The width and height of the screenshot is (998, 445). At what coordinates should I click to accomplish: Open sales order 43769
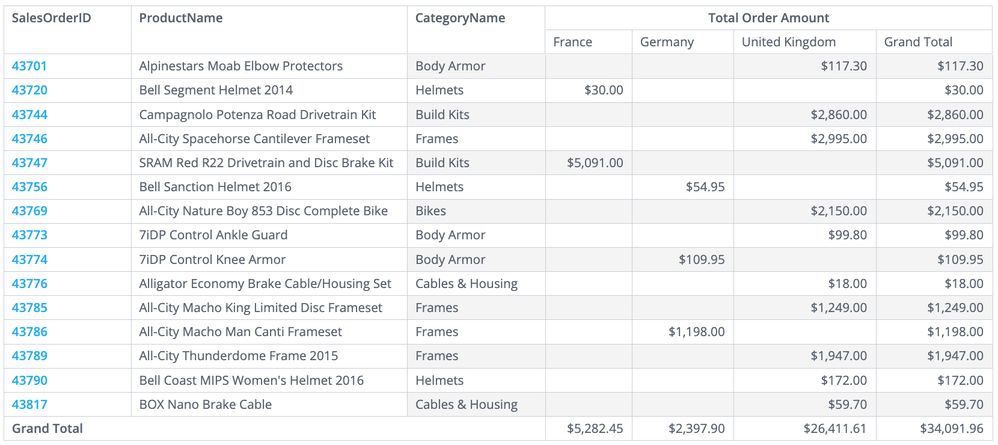(29, 211)
